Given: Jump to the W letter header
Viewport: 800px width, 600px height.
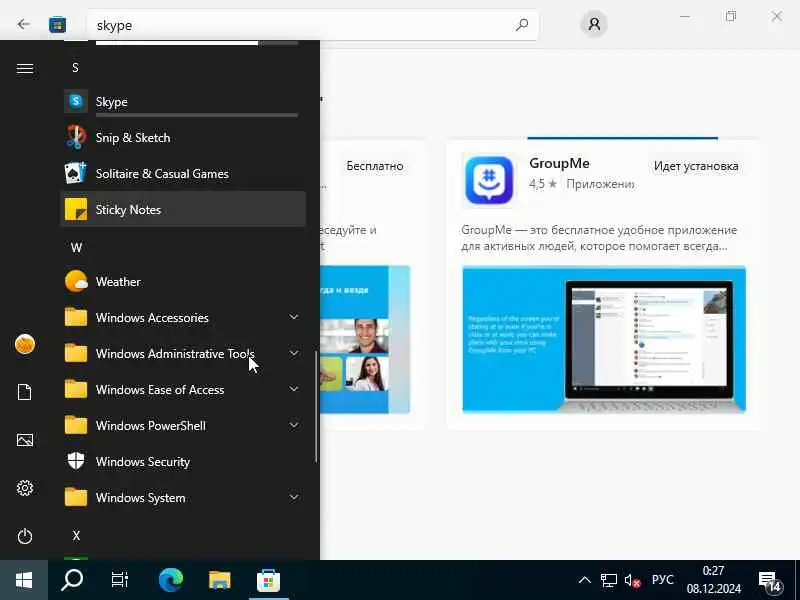Looking at the screenshot, I should (x=76, y=247).
